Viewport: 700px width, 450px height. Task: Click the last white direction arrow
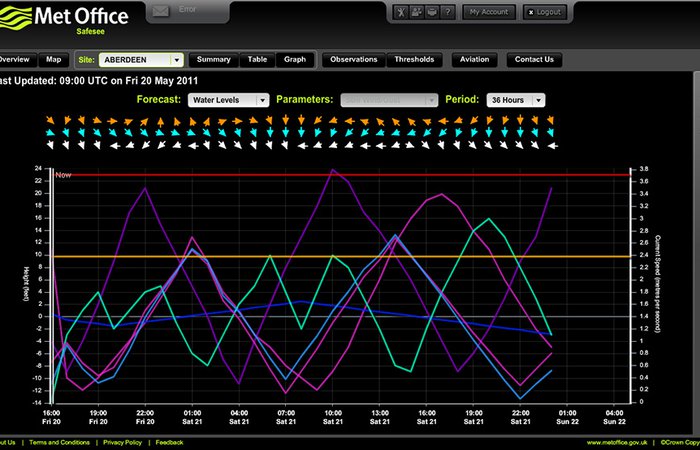tap(553, 146)
